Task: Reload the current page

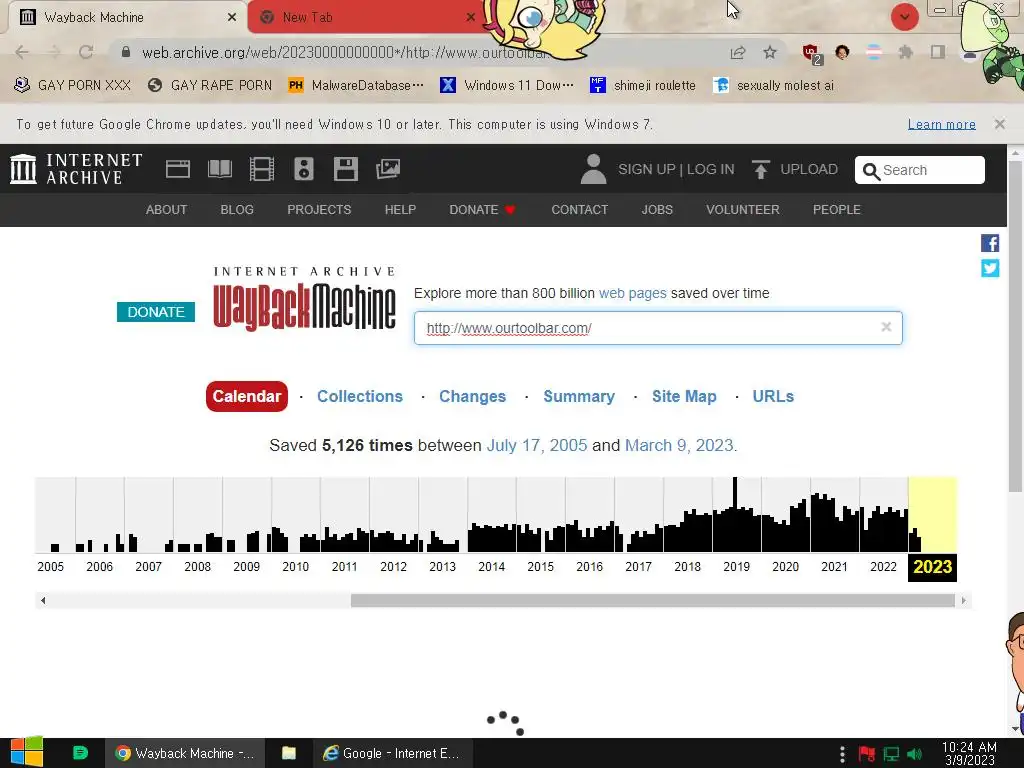Action: [x=86, y=52]
